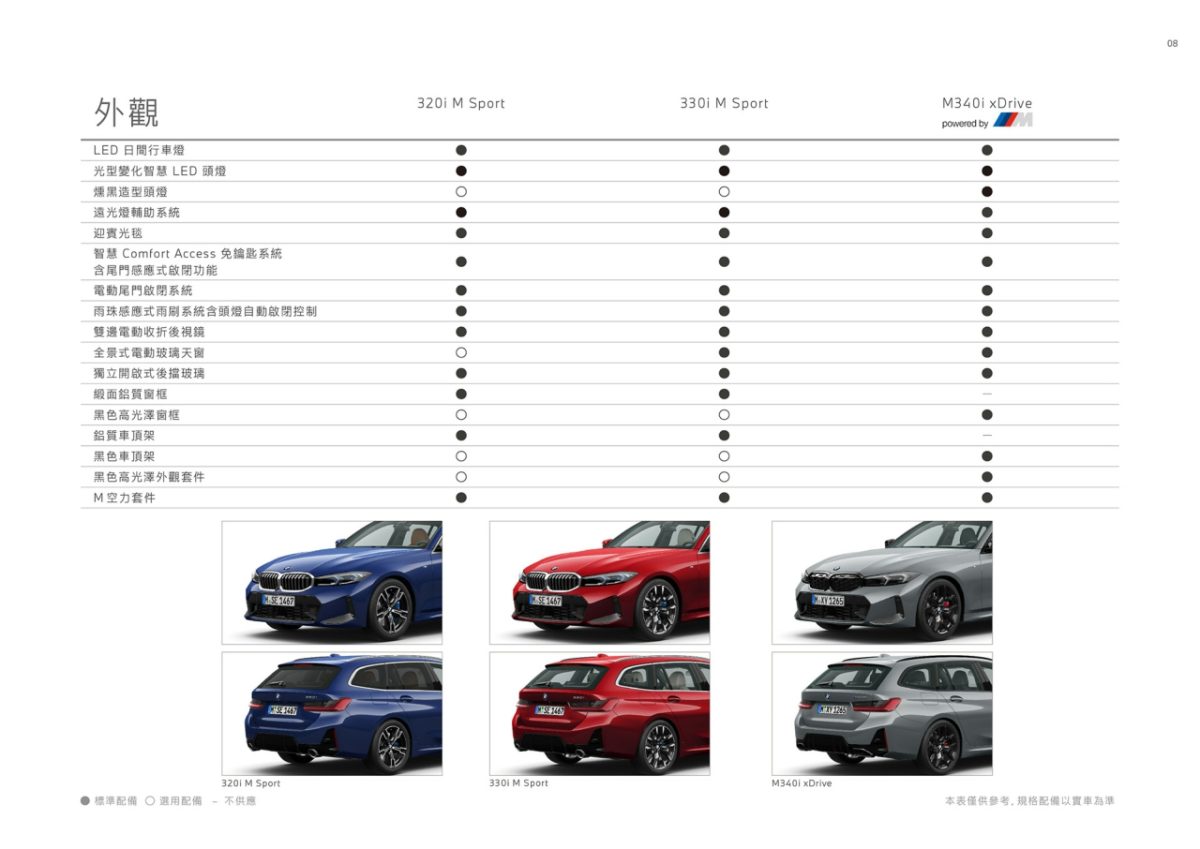Open the blue 320i rear view photo

tap(332, 714)
